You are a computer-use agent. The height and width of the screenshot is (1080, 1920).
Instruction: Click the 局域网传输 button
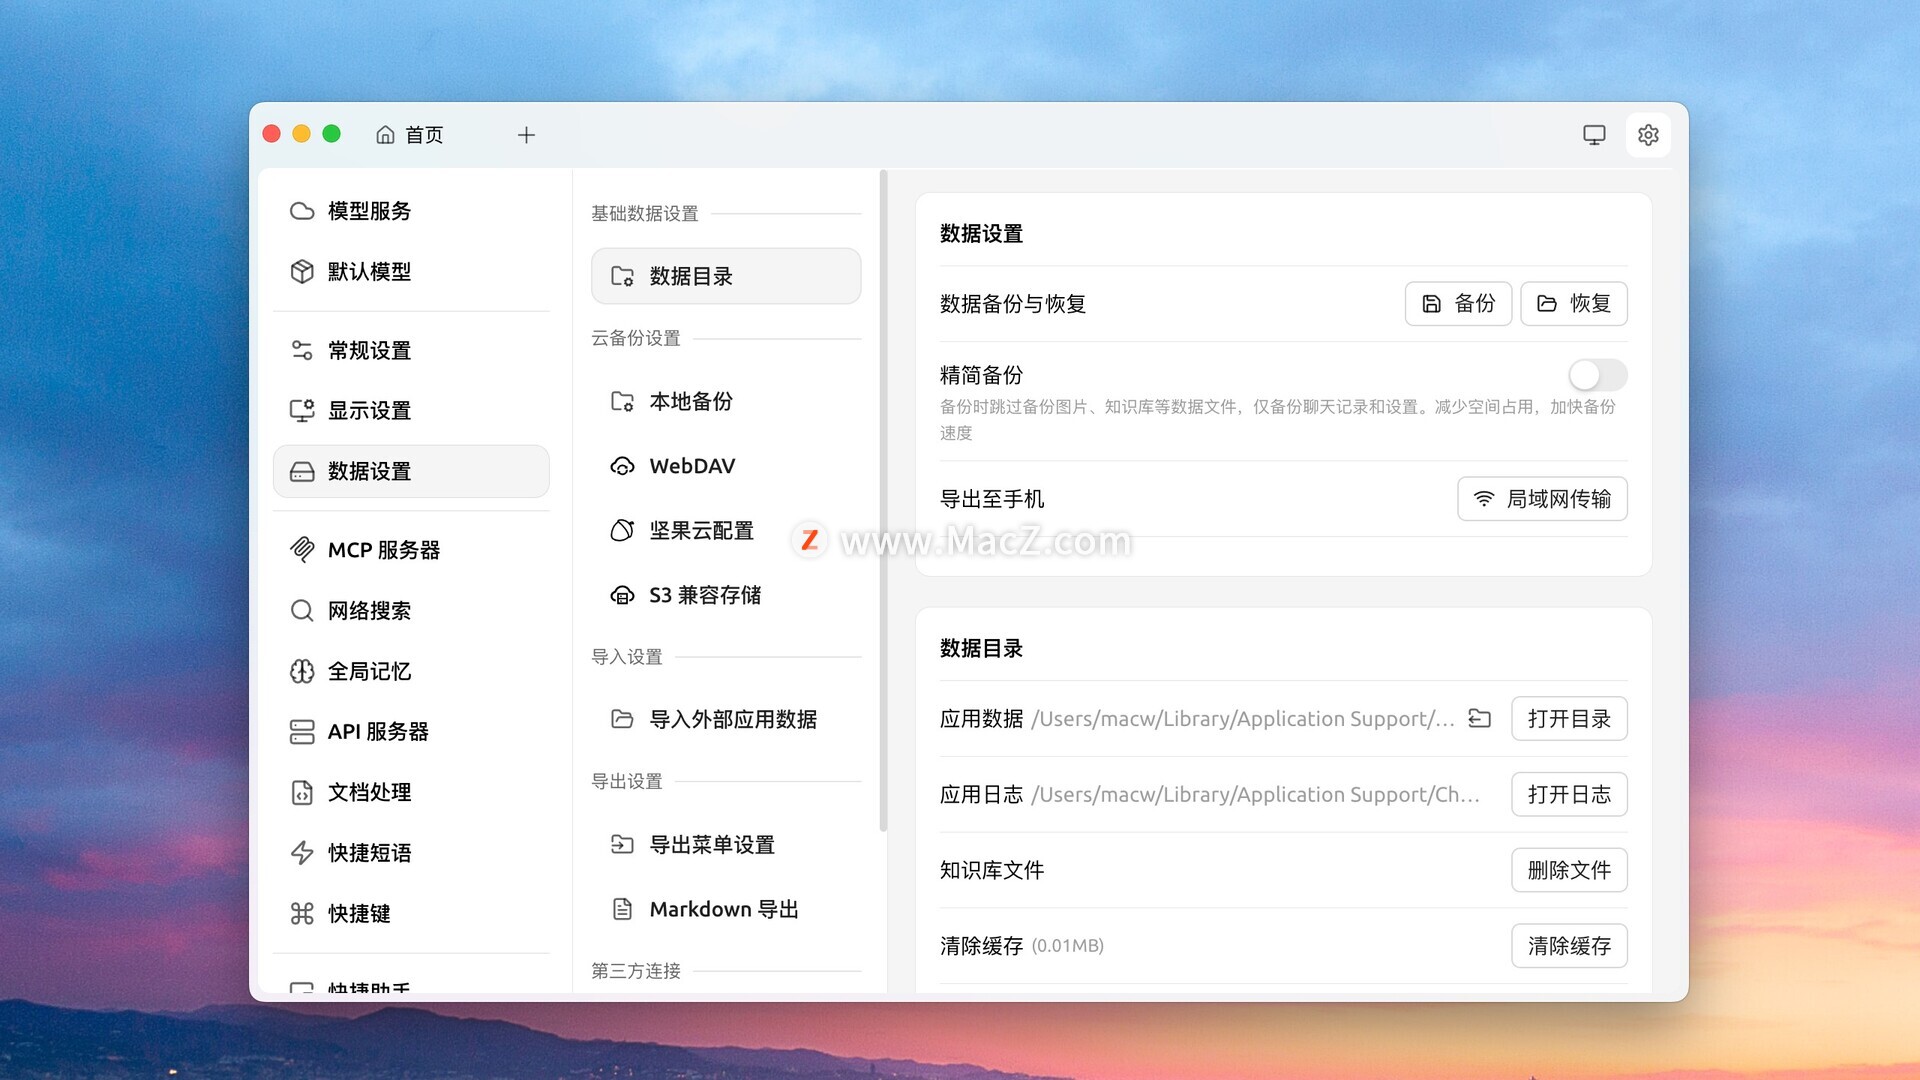[x=1542, y=499]
